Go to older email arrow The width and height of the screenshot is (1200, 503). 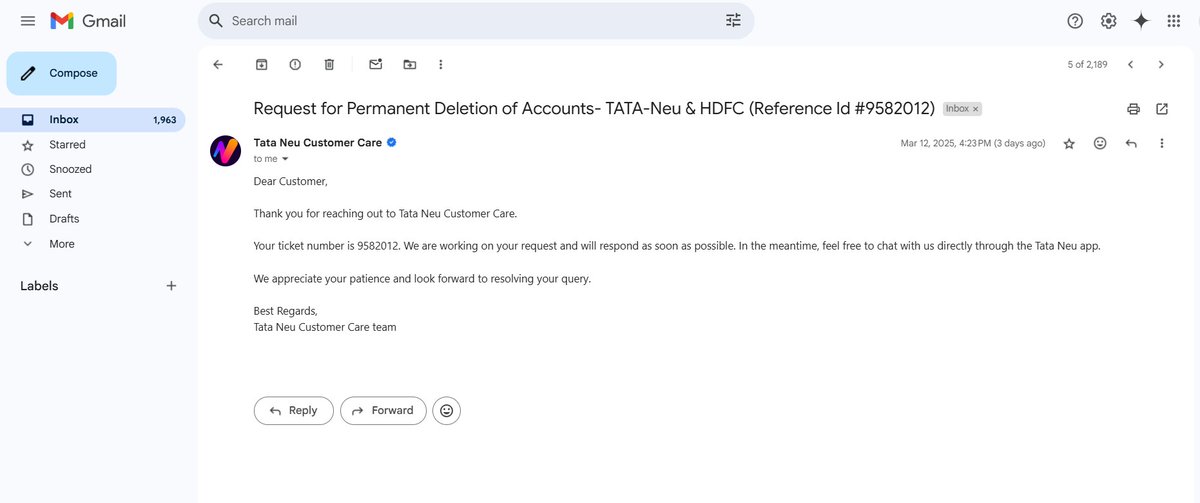pyautogui.click(x=1161, y=64)
